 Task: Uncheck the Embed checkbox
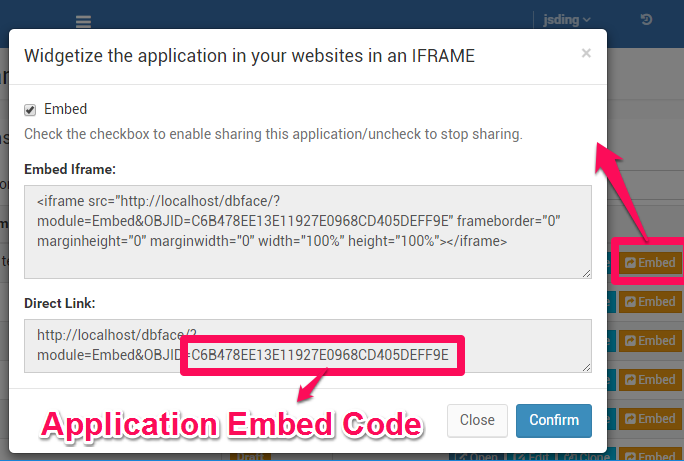pyautogui.click(x=30, y=110)
